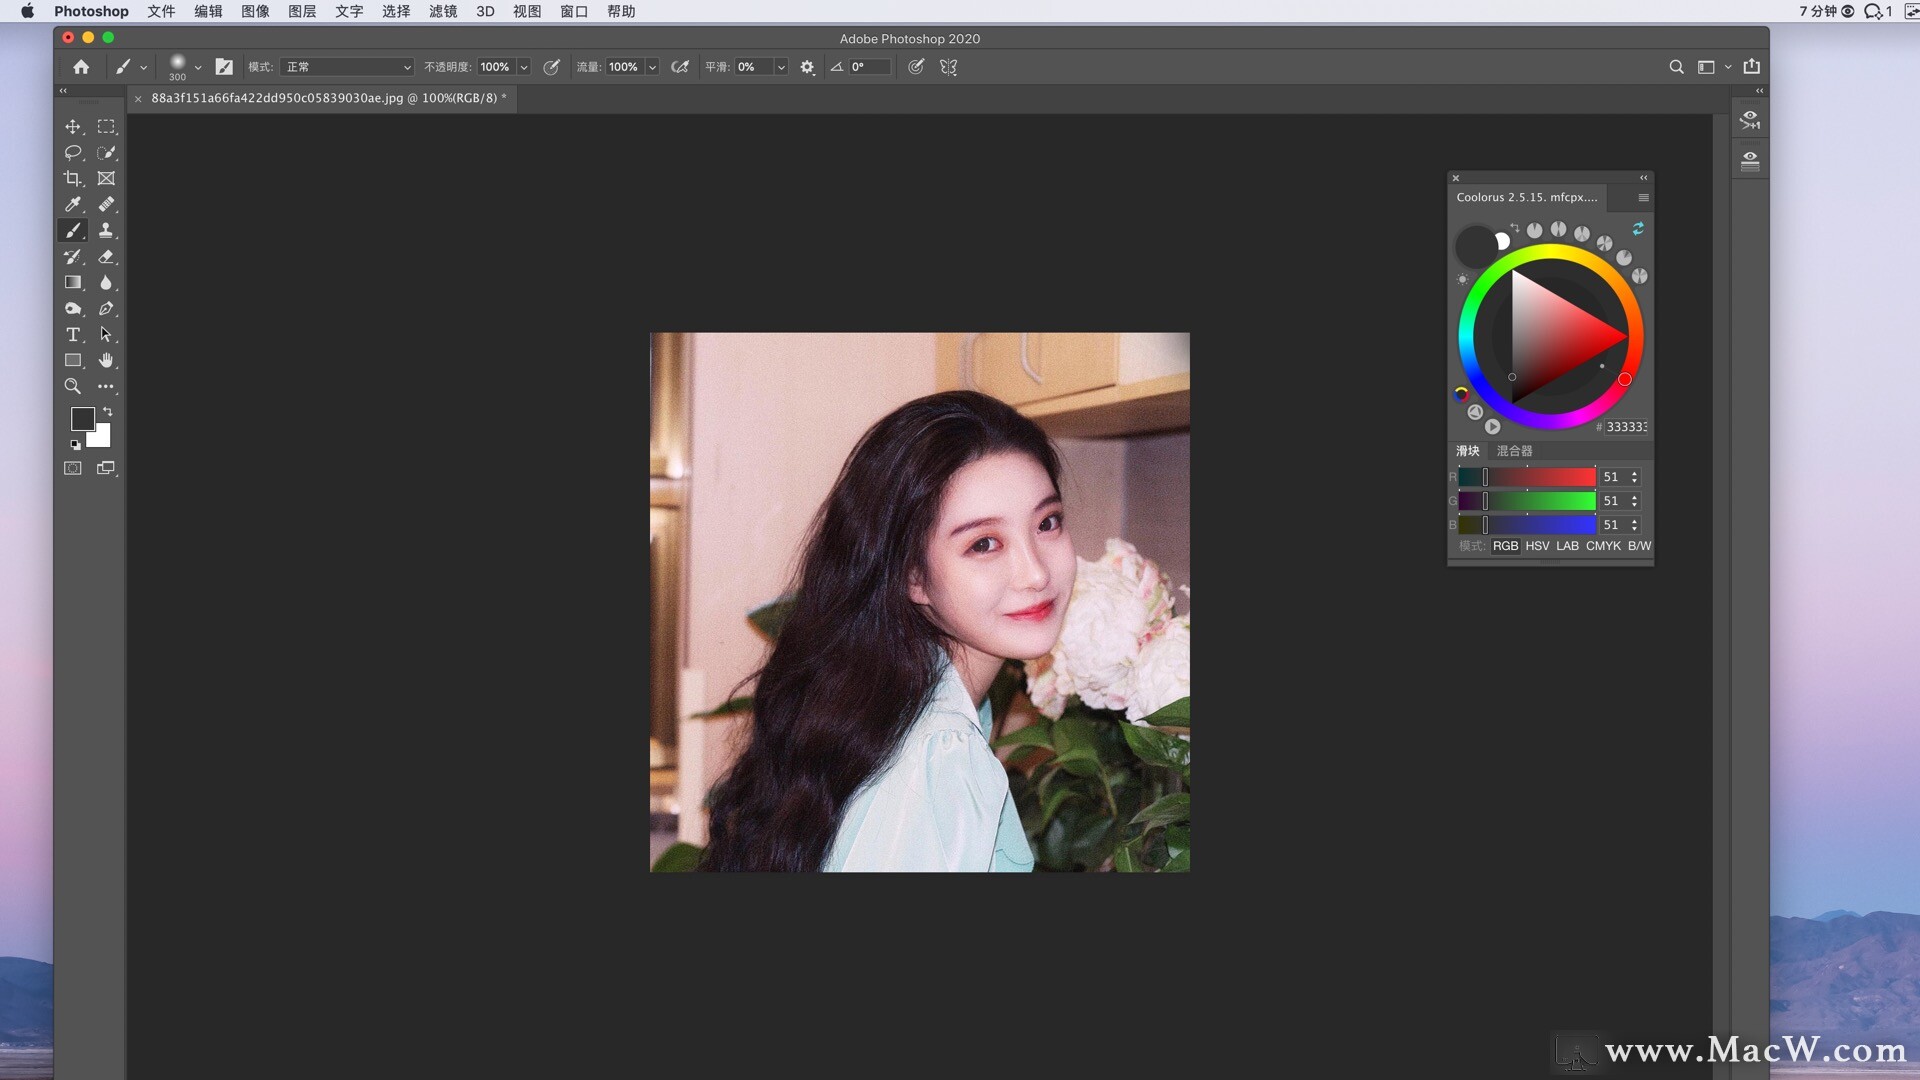
Task: Toggle symmetry paint butterfly icon
Action: (949, 67)
